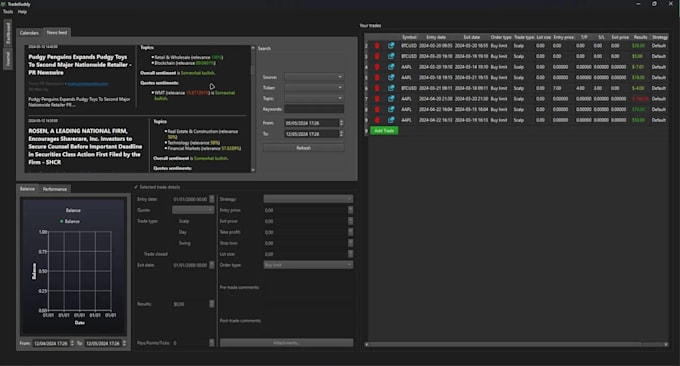The image size is (680, 366).
Task: Click the Attachments... button
Action: [286, 343]
